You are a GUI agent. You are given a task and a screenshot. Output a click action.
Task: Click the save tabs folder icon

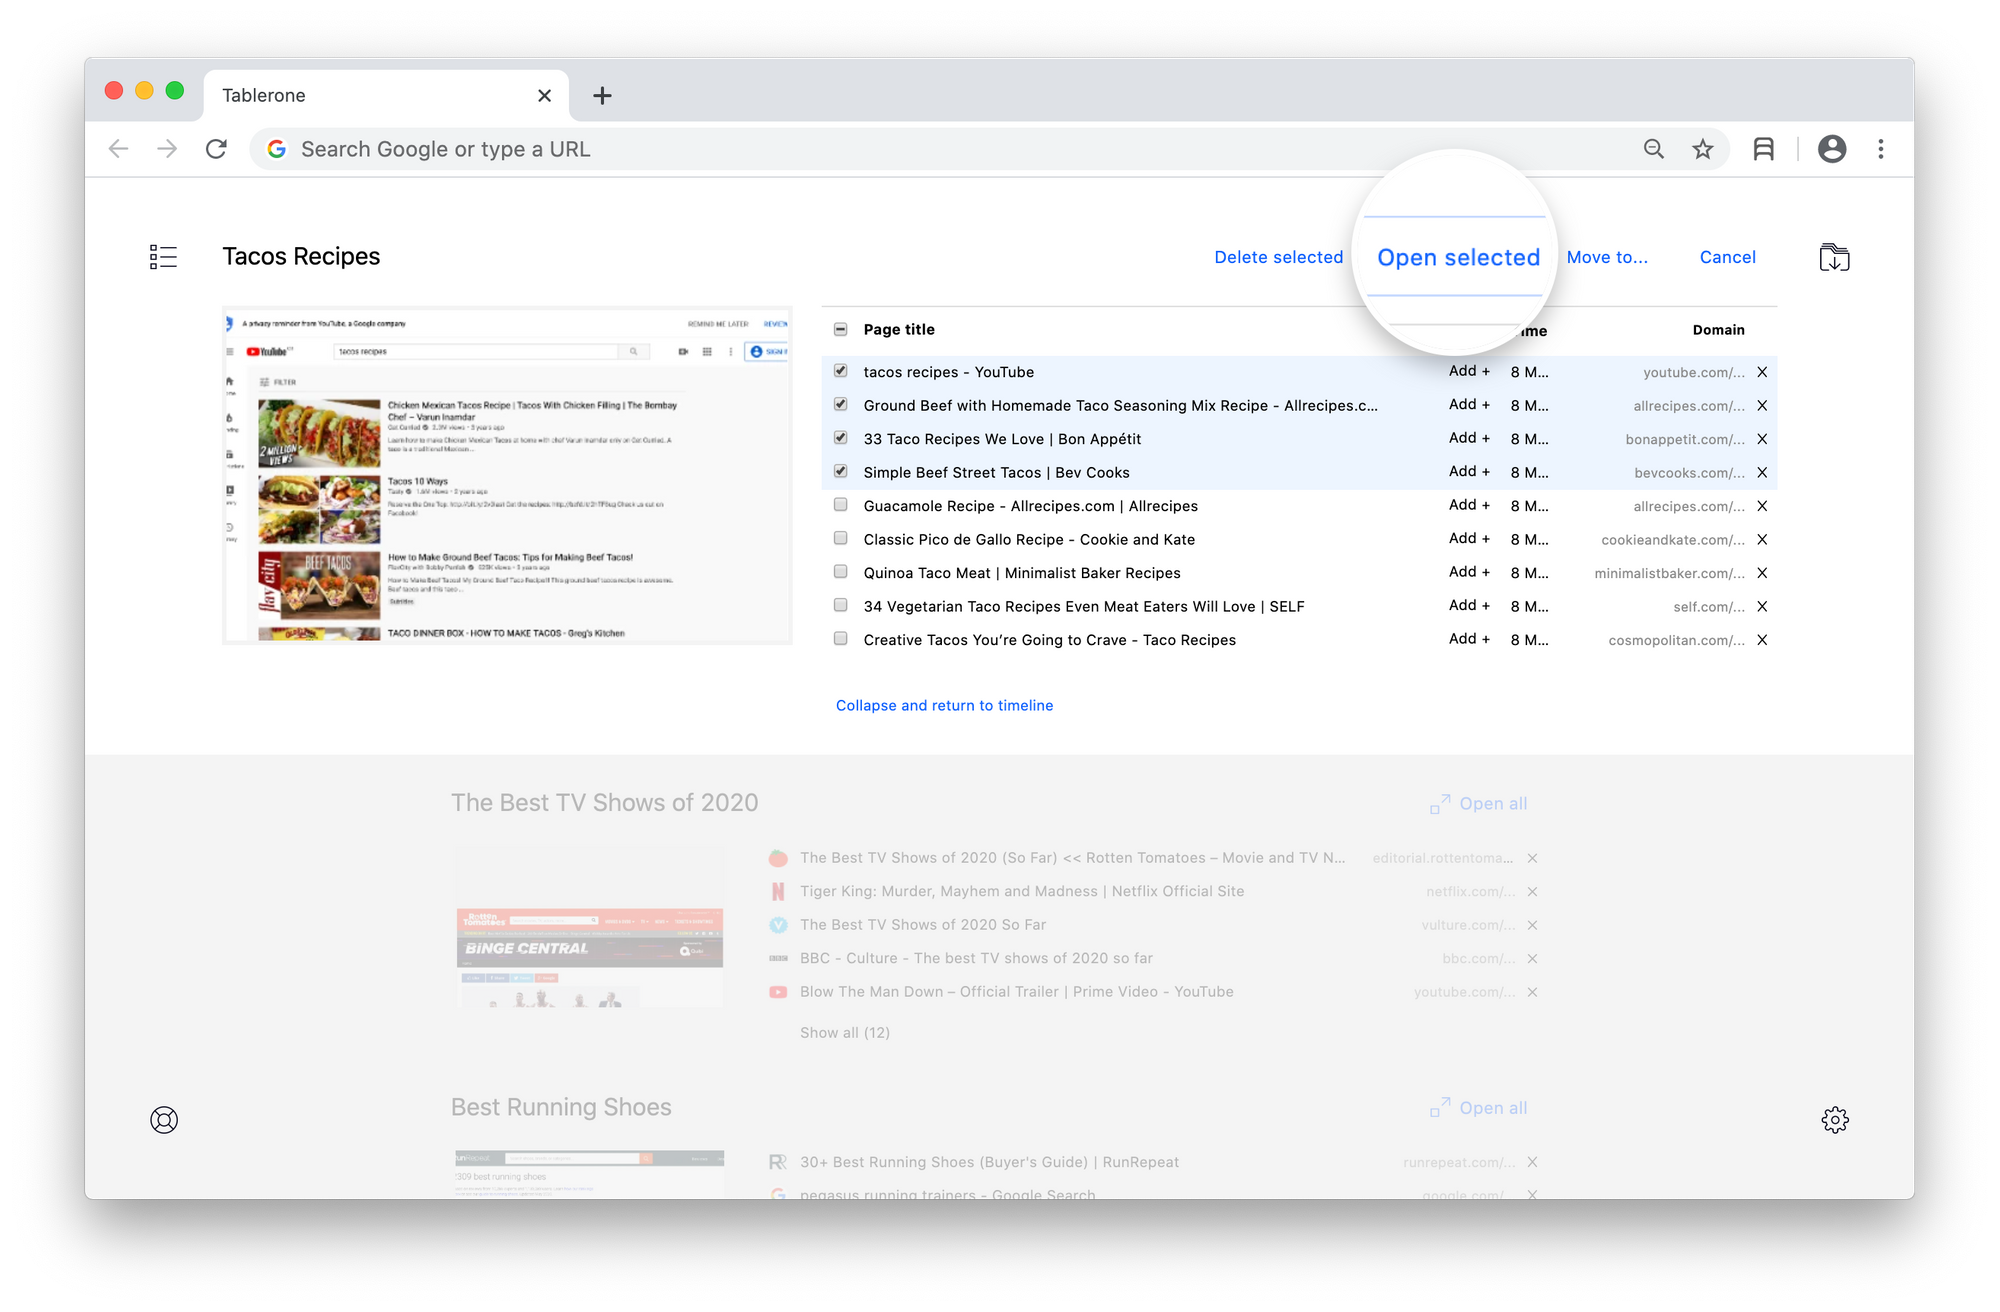[1834, 257]
